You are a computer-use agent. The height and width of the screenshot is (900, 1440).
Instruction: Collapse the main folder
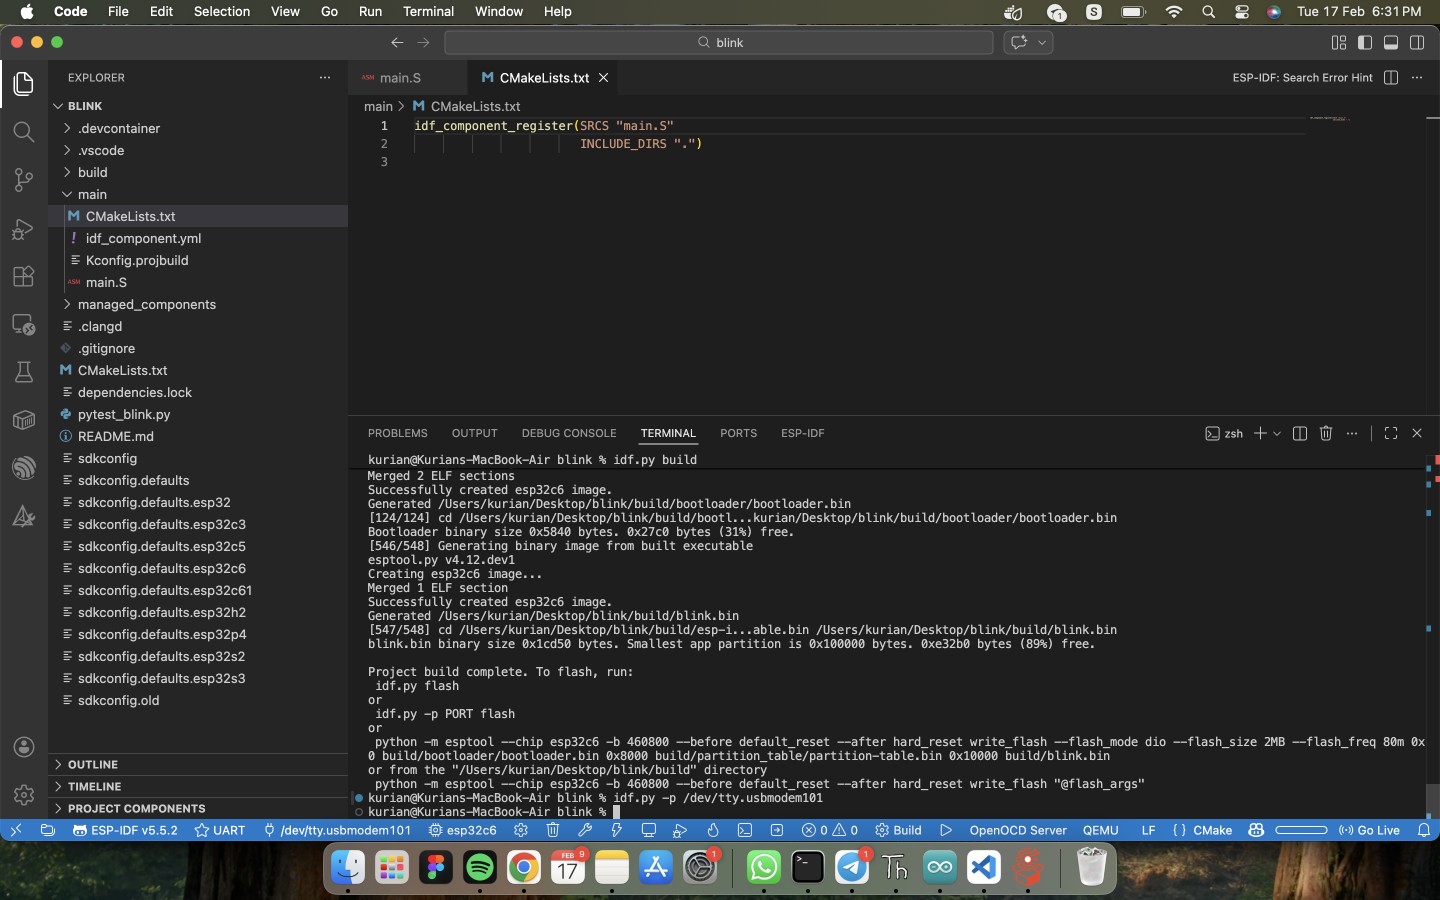click(200, 194)
